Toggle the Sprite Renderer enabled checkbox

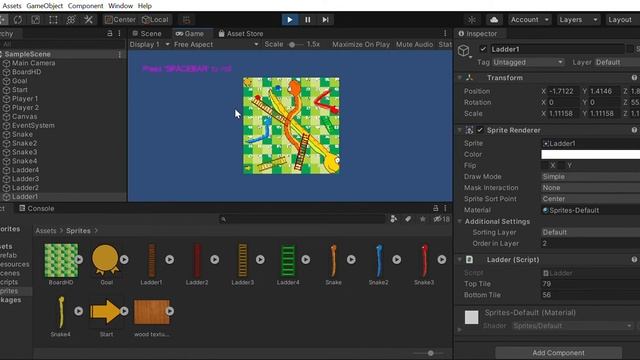coord(480,130)
